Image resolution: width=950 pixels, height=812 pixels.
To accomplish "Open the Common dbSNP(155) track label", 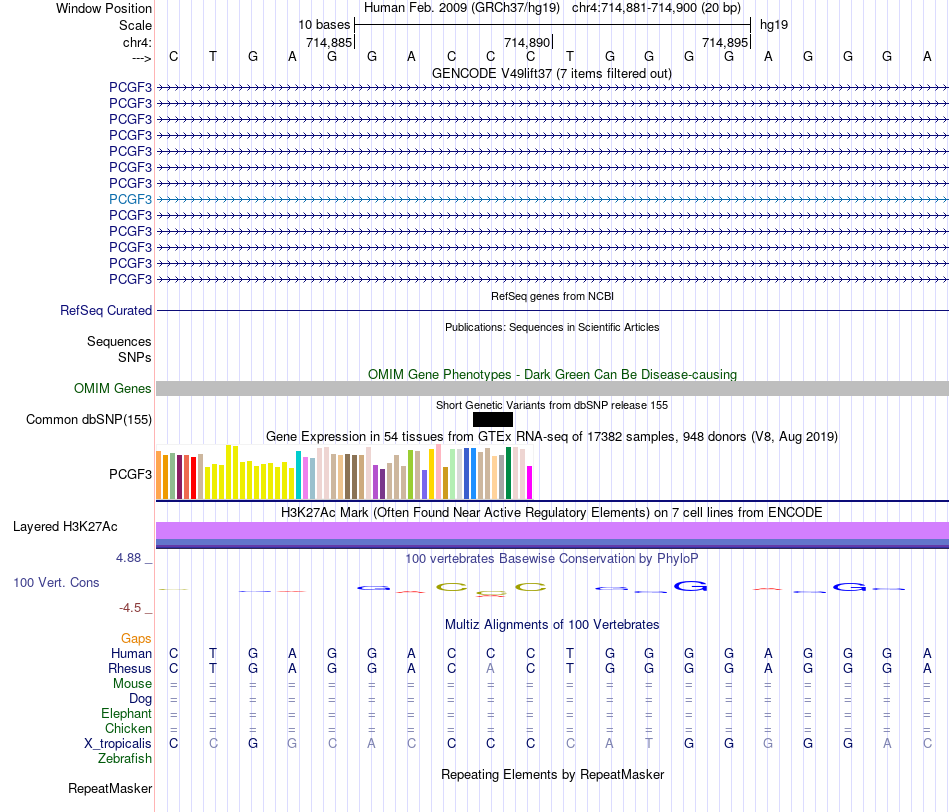I will [89, 419].
